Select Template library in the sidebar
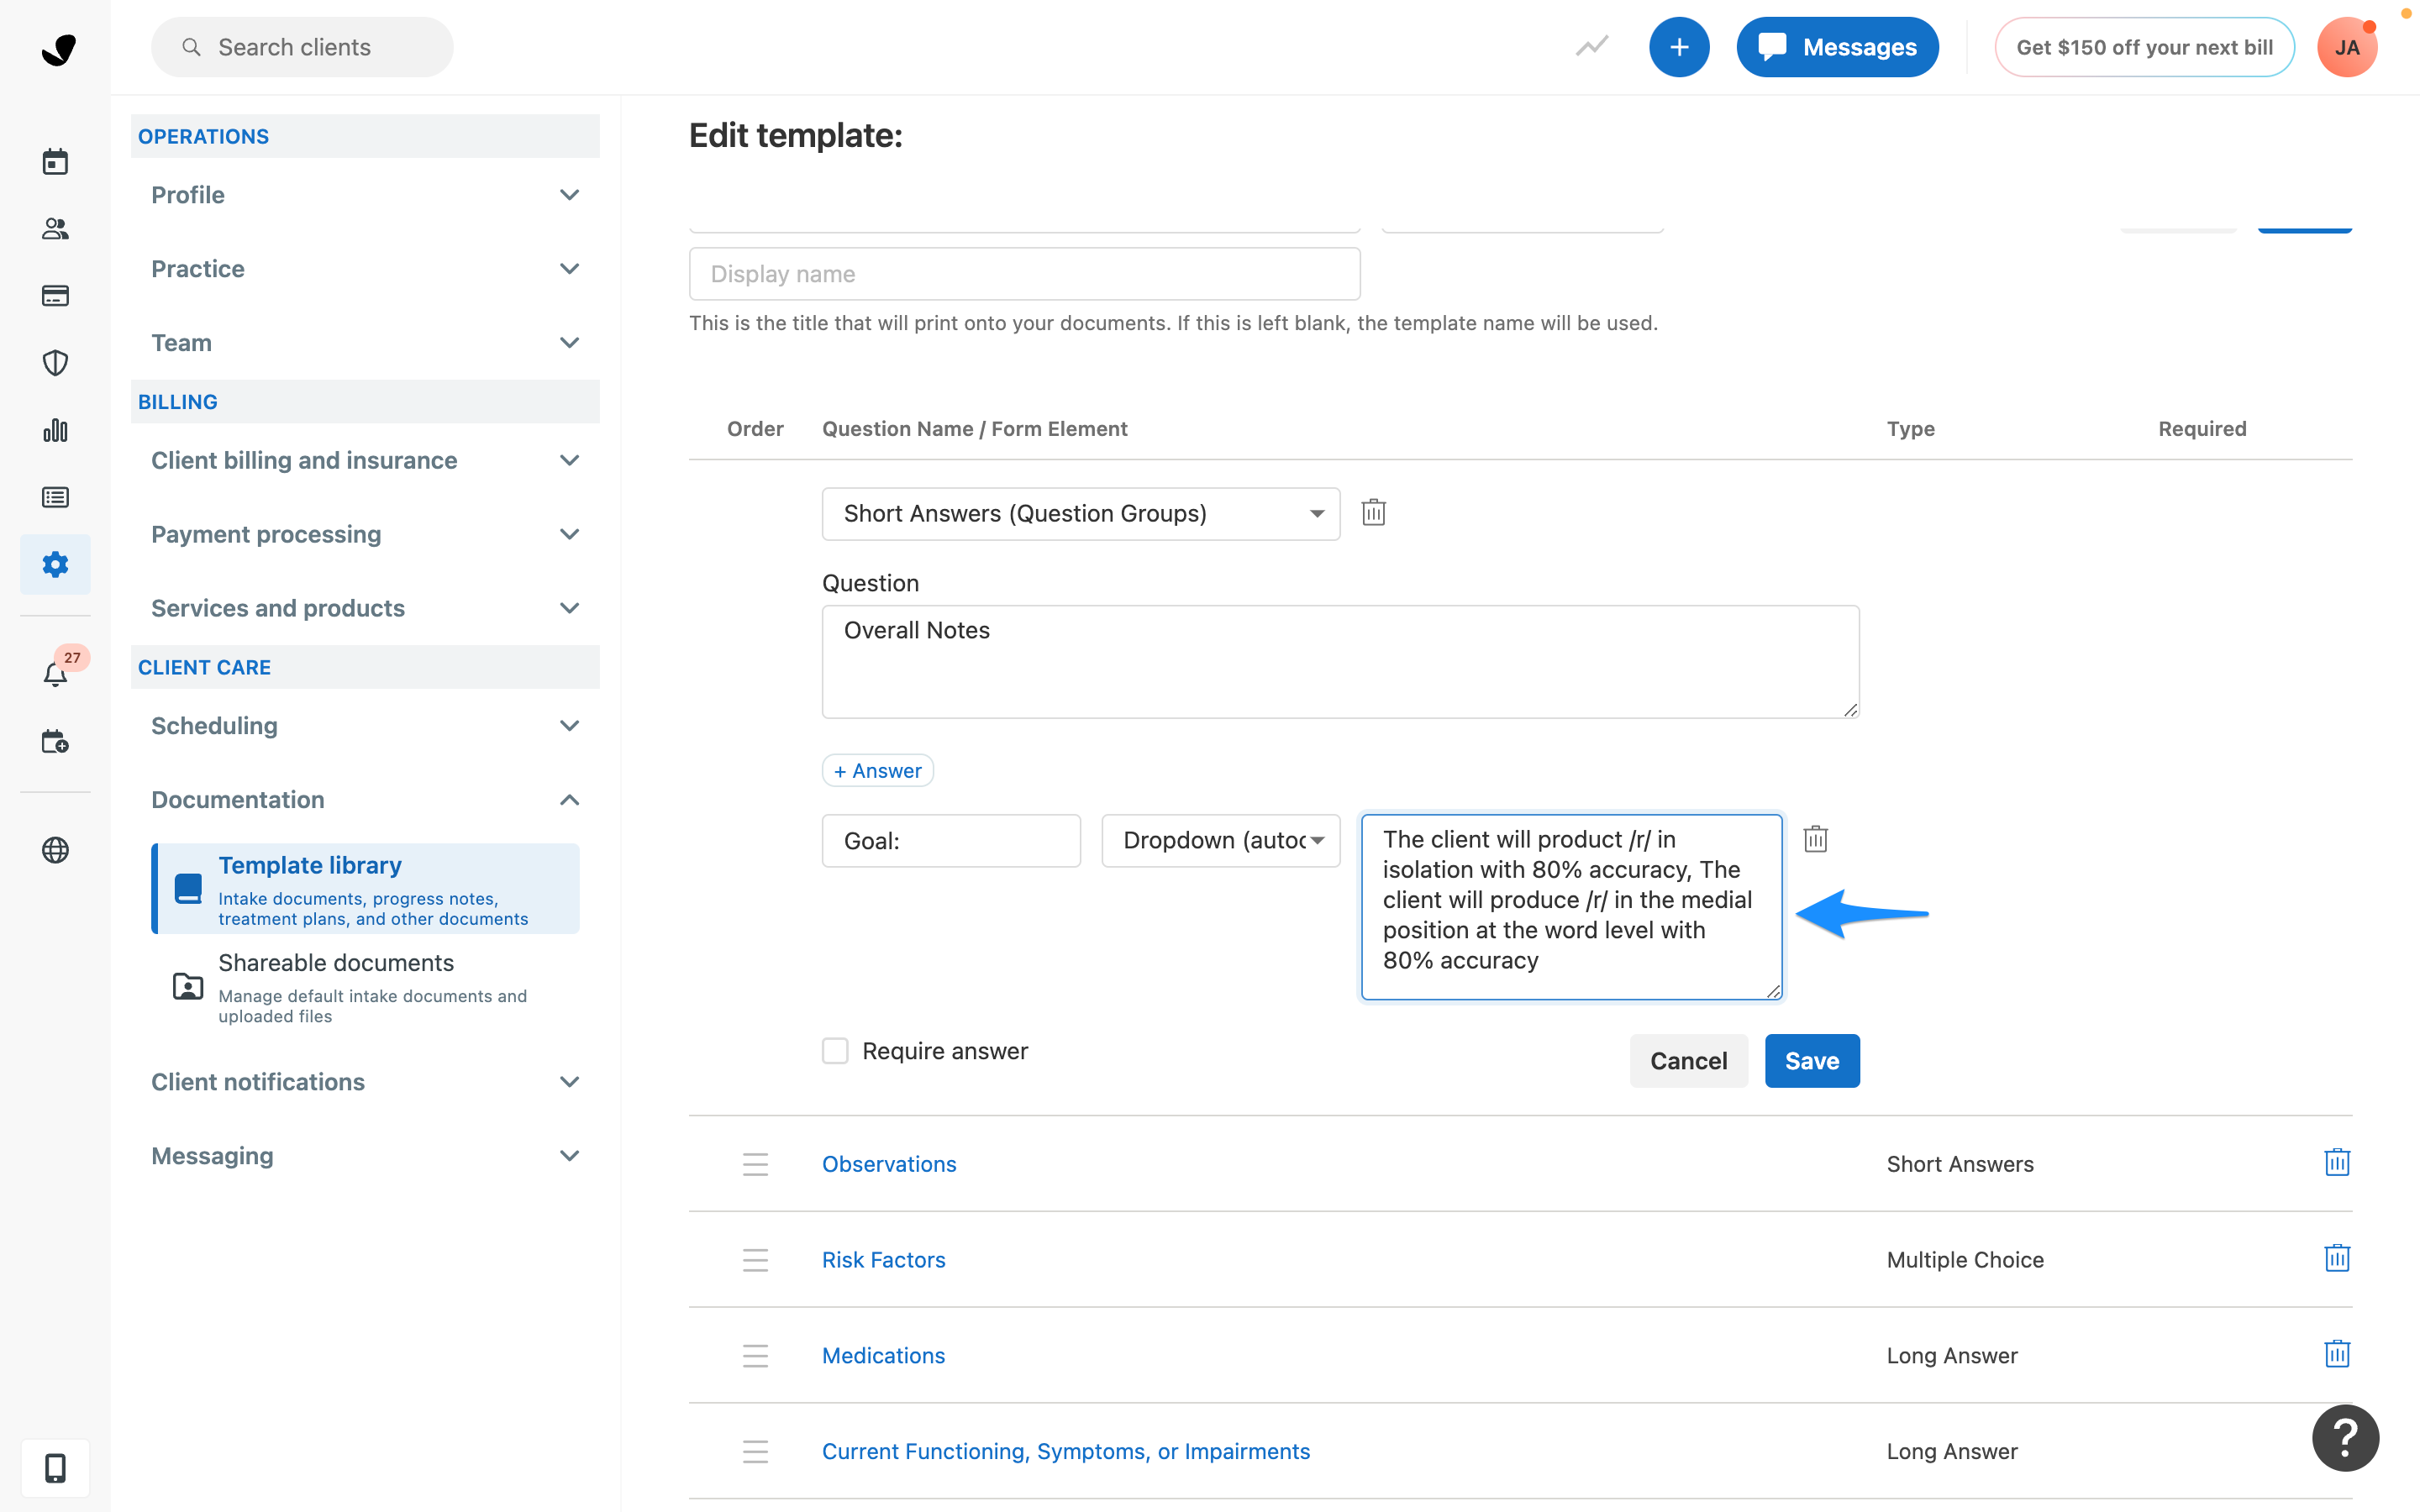The width and height of the screenshot is (2420, 1512). (x=309, y=865)
